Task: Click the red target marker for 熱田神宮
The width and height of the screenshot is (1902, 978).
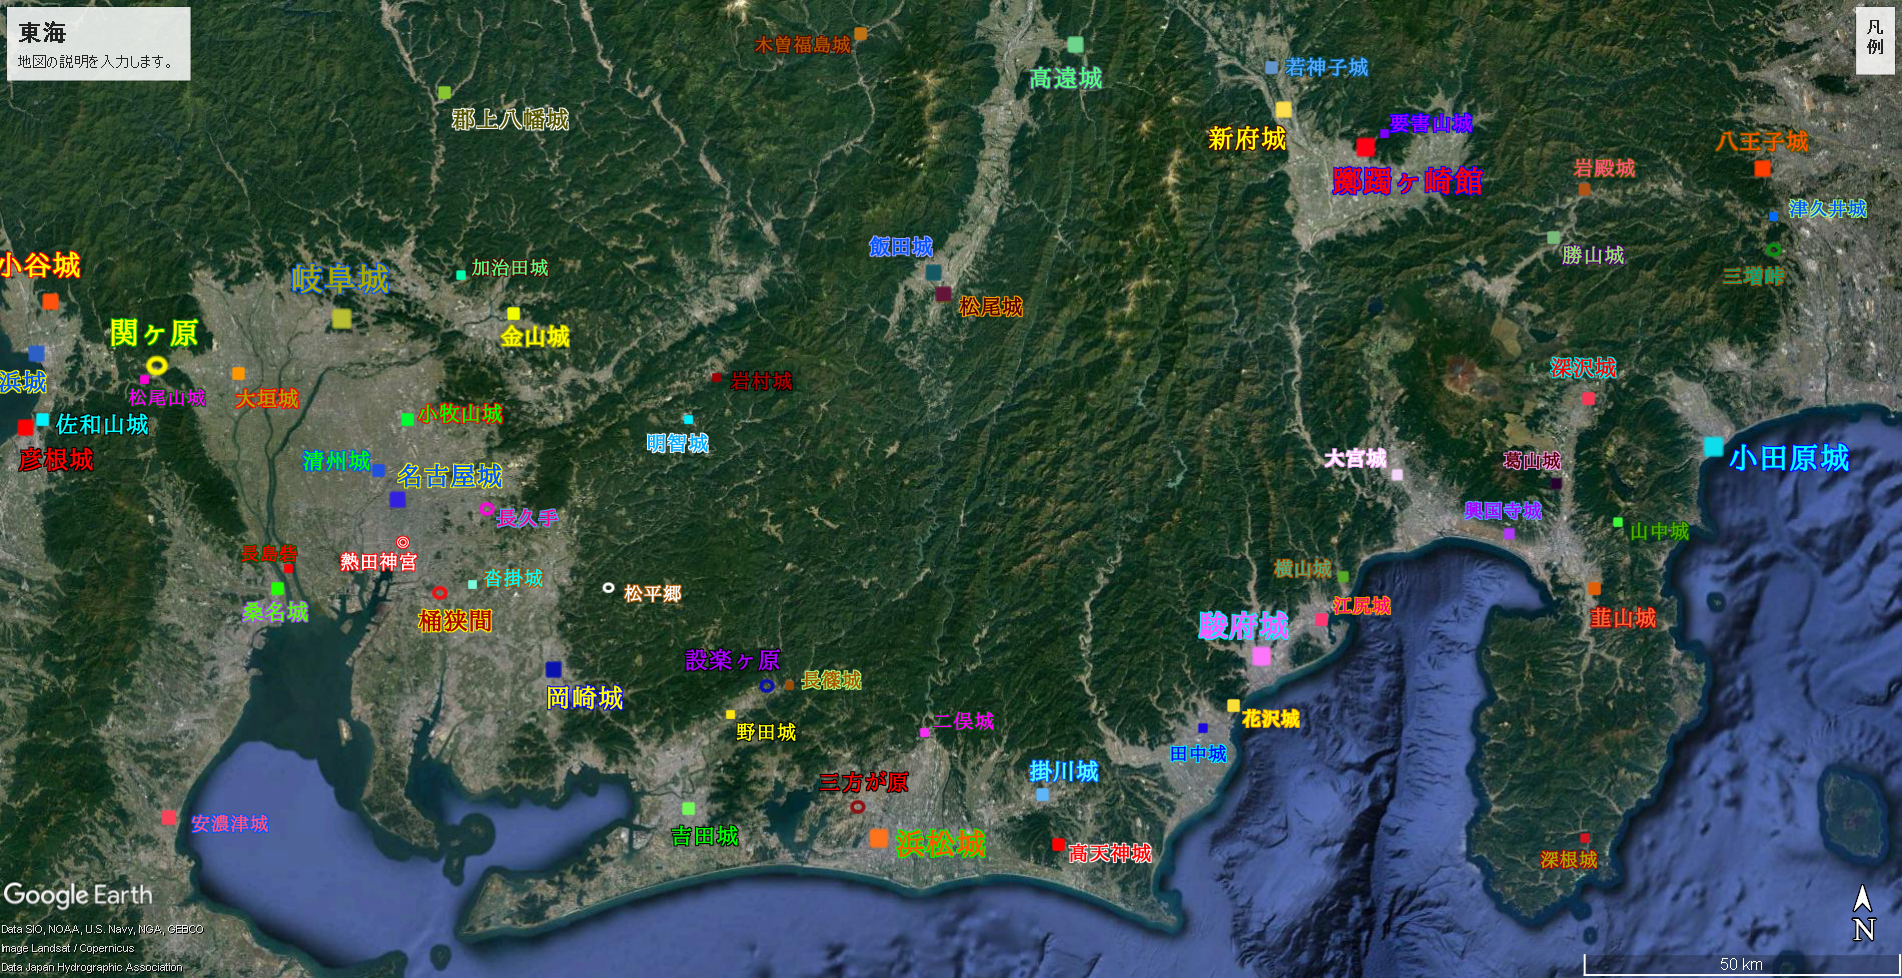Action: [x=402, y=542]
